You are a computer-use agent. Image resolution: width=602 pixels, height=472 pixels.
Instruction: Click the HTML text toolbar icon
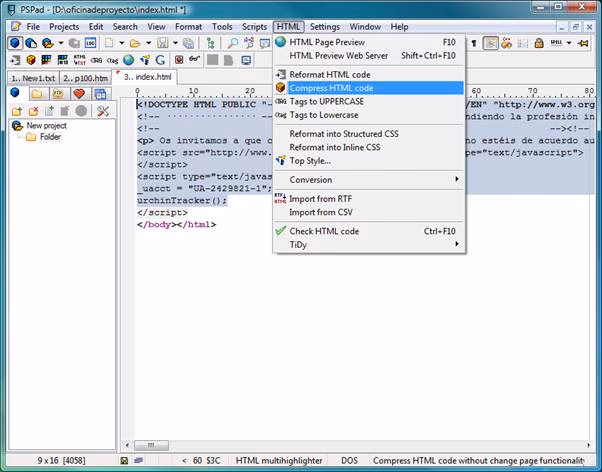[79, 60]
